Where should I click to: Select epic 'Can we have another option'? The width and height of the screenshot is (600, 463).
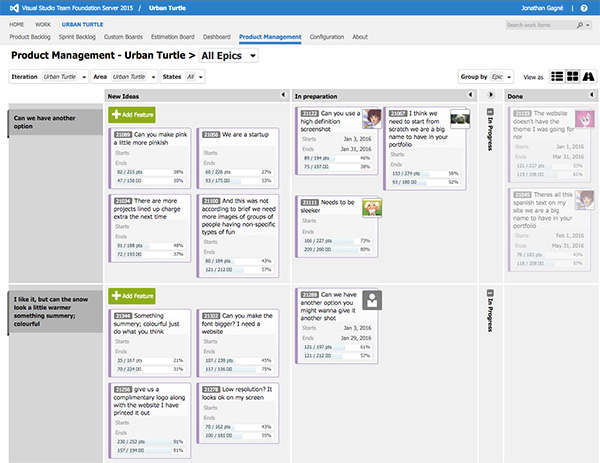pyautogui.click(x=55, y=122)
